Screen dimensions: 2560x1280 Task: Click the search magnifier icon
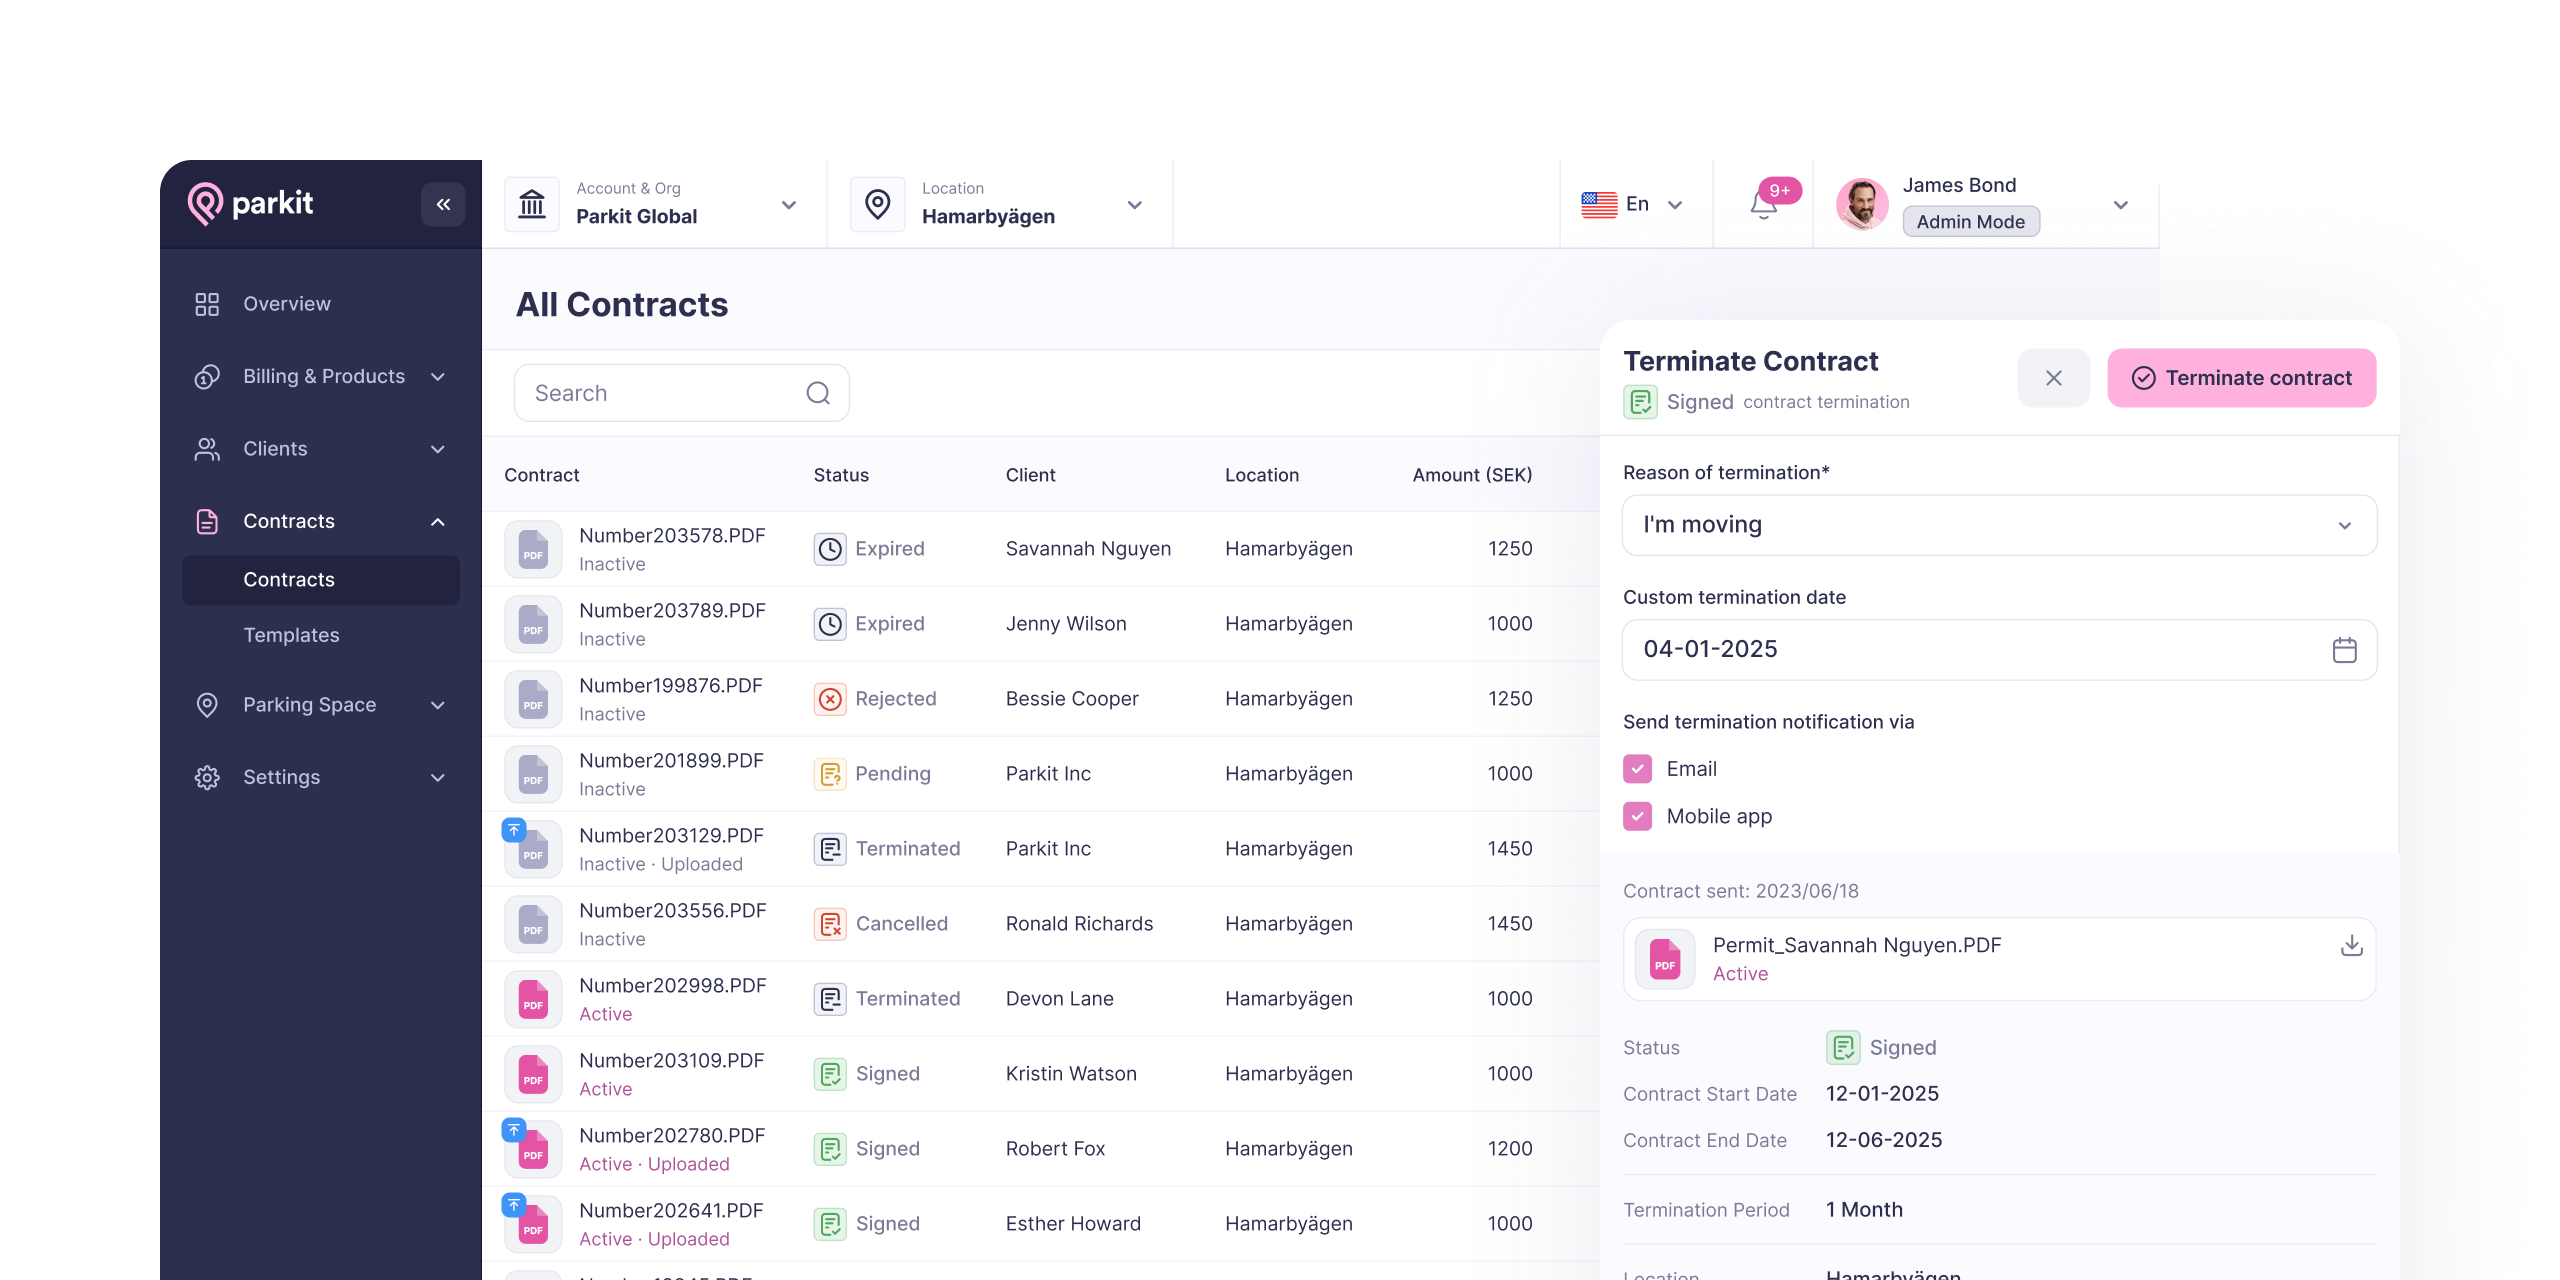pyautogui.click(x=818, y=393)
